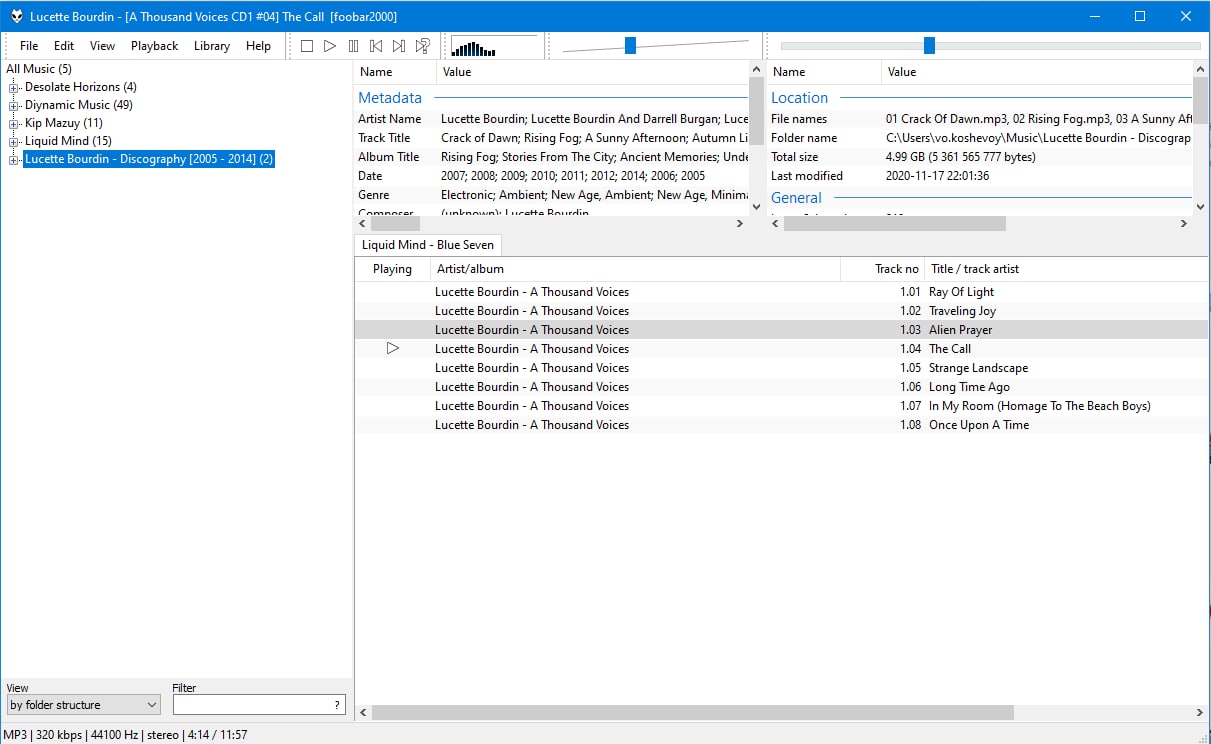
Task: Open the View menu
Action: (102, 46)
